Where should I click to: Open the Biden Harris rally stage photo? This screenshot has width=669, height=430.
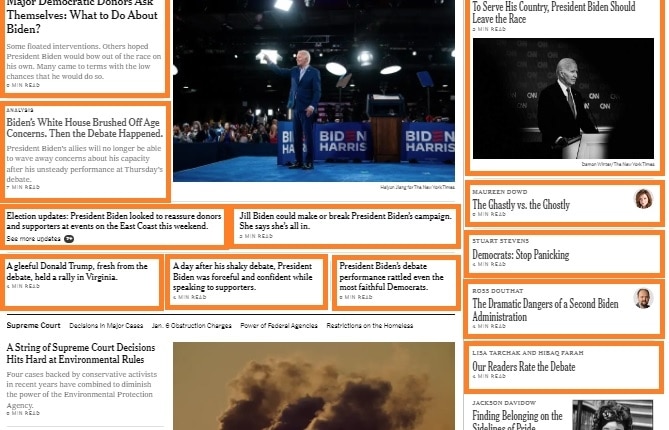(313, 90)
